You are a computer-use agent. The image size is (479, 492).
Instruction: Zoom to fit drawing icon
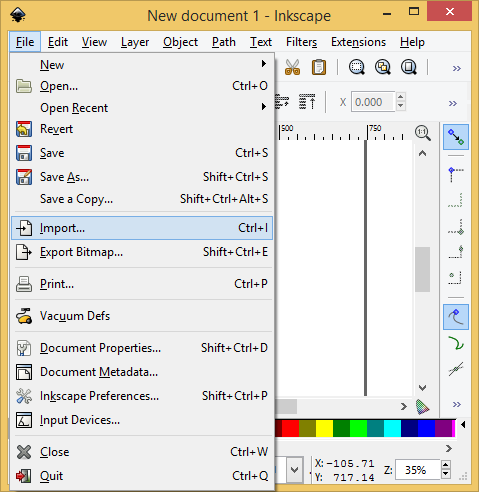(x=383, y=67)
